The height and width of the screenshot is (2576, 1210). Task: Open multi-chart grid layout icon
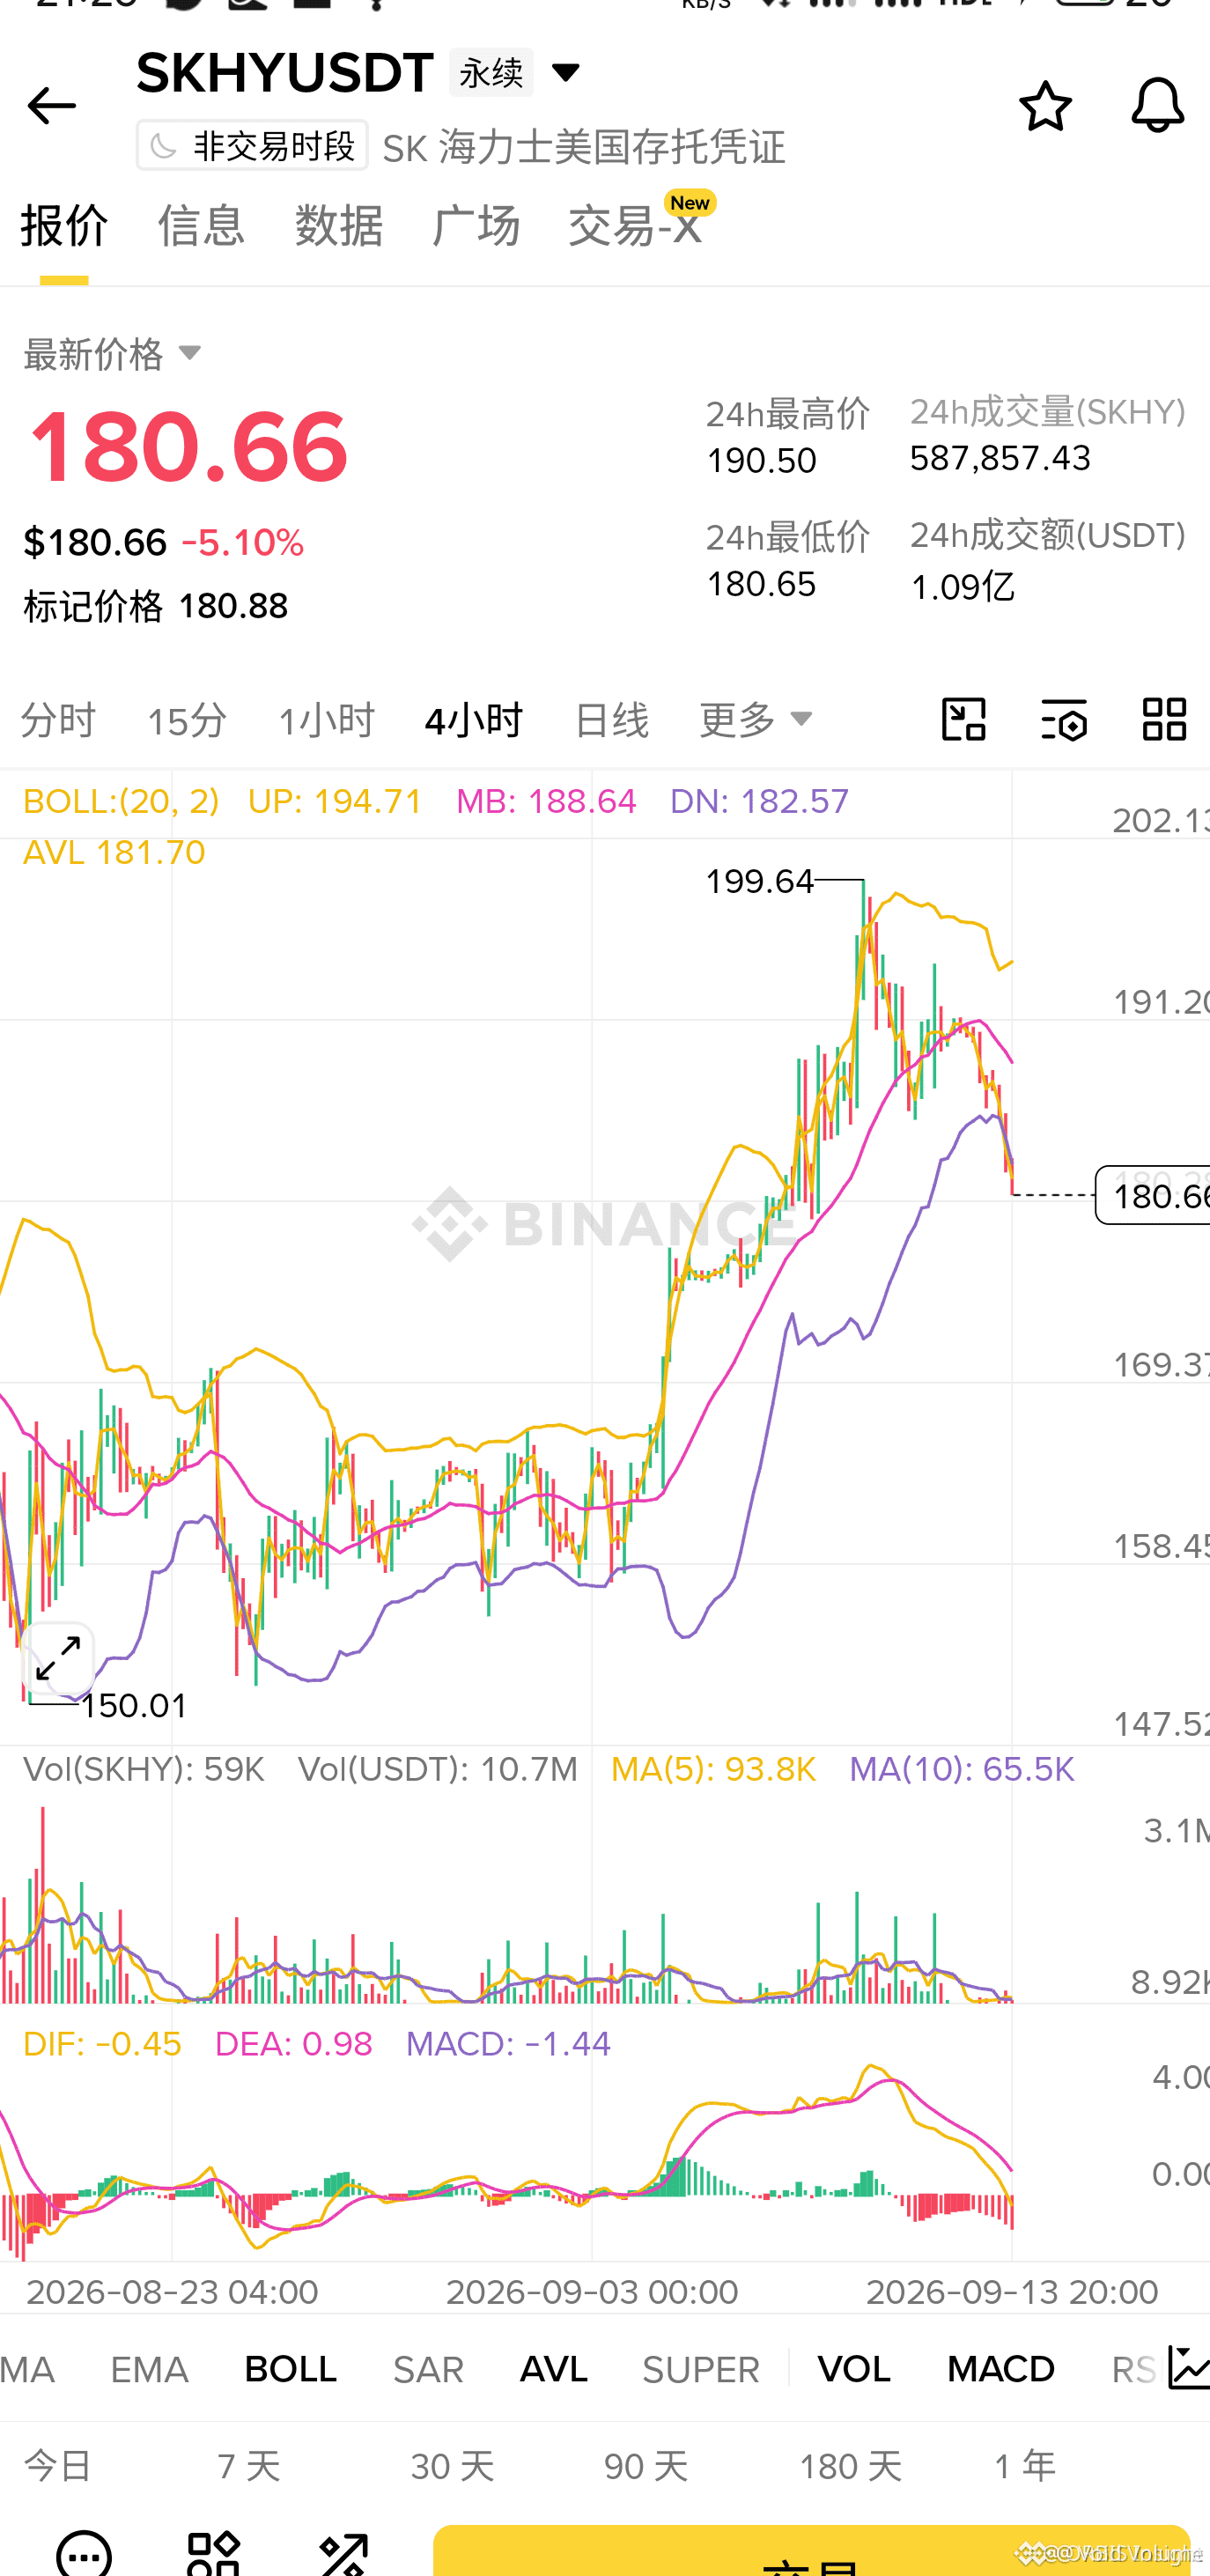pos(1164,719)
